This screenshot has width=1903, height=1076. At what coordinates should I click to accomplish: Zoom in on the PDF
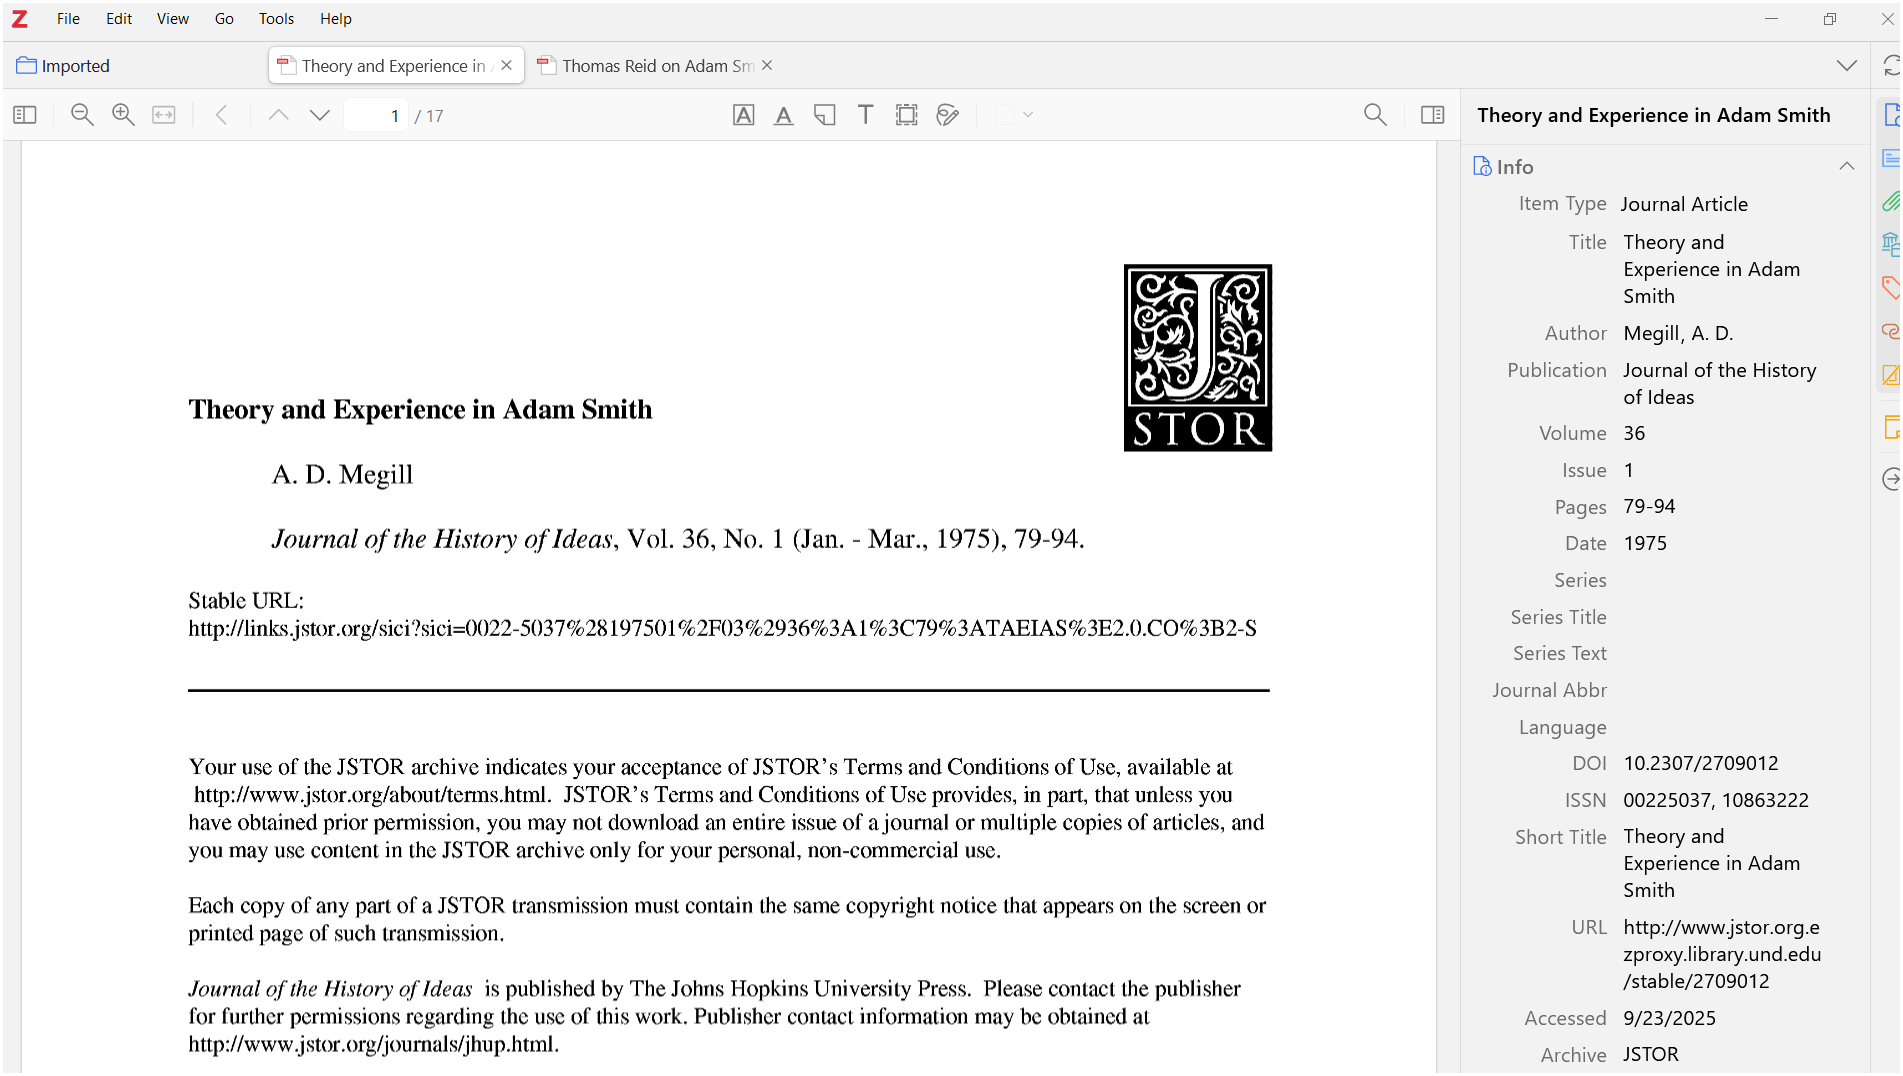coord(123,115)
